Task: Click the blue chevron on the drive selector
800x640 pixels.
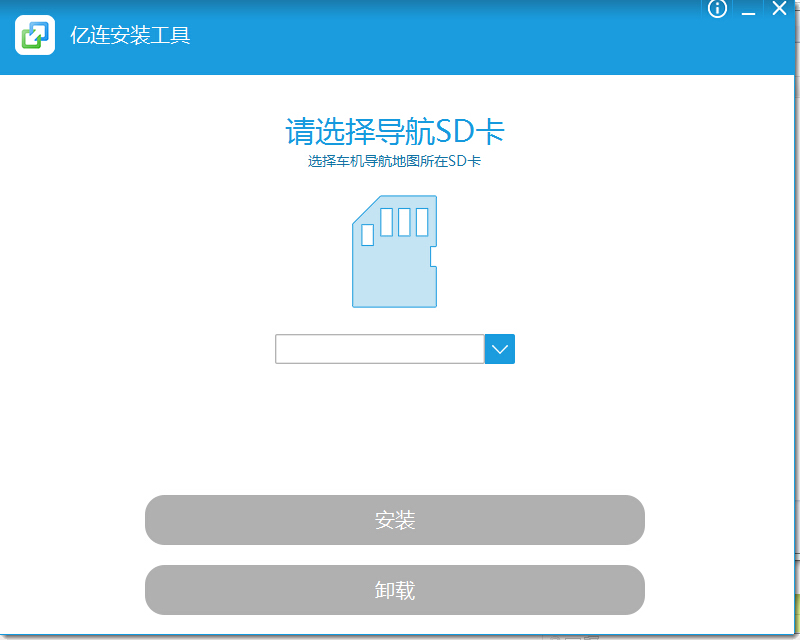Action: coord(499,348)
